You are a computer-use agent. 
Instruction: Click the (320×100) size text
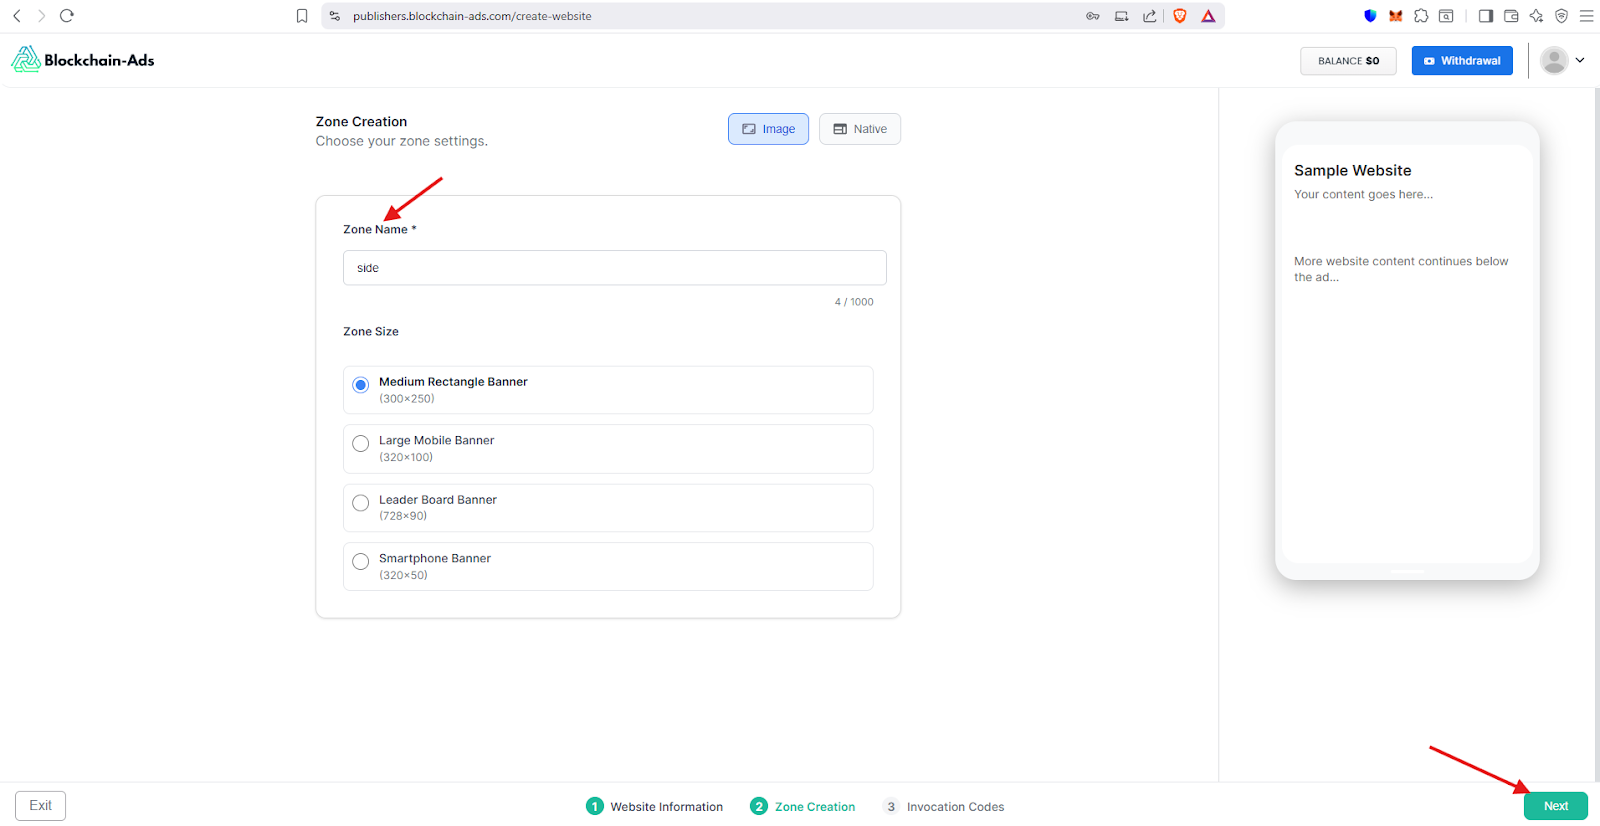pos(406,457)
